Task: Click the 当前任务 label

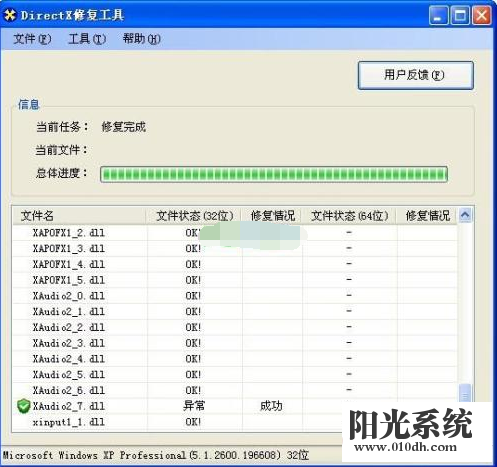Action: click(x=62, y=127)
